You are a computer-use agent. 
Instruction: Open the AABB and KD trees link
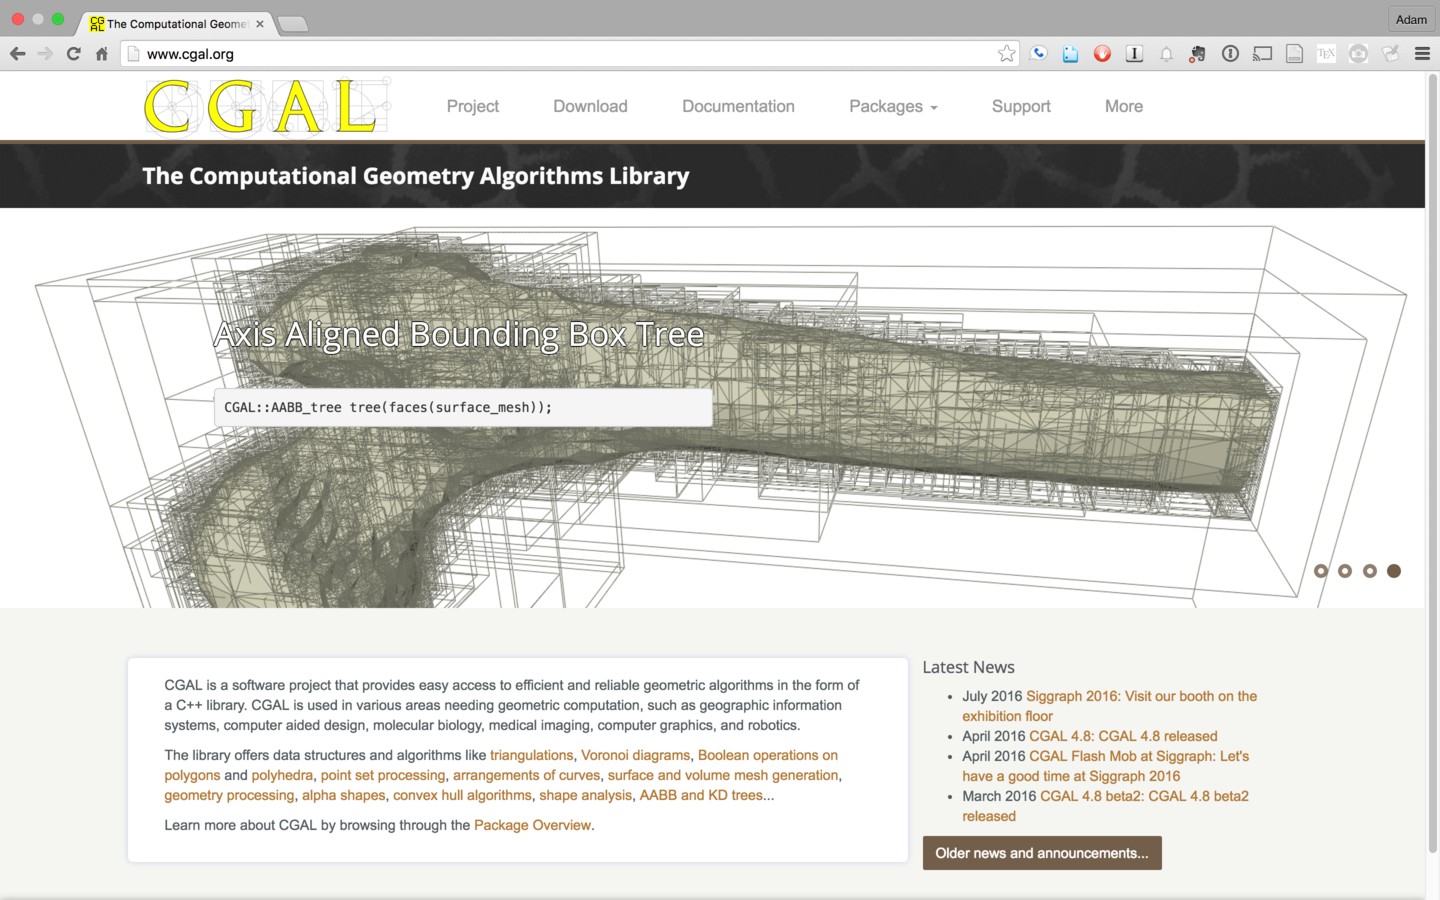702,795
